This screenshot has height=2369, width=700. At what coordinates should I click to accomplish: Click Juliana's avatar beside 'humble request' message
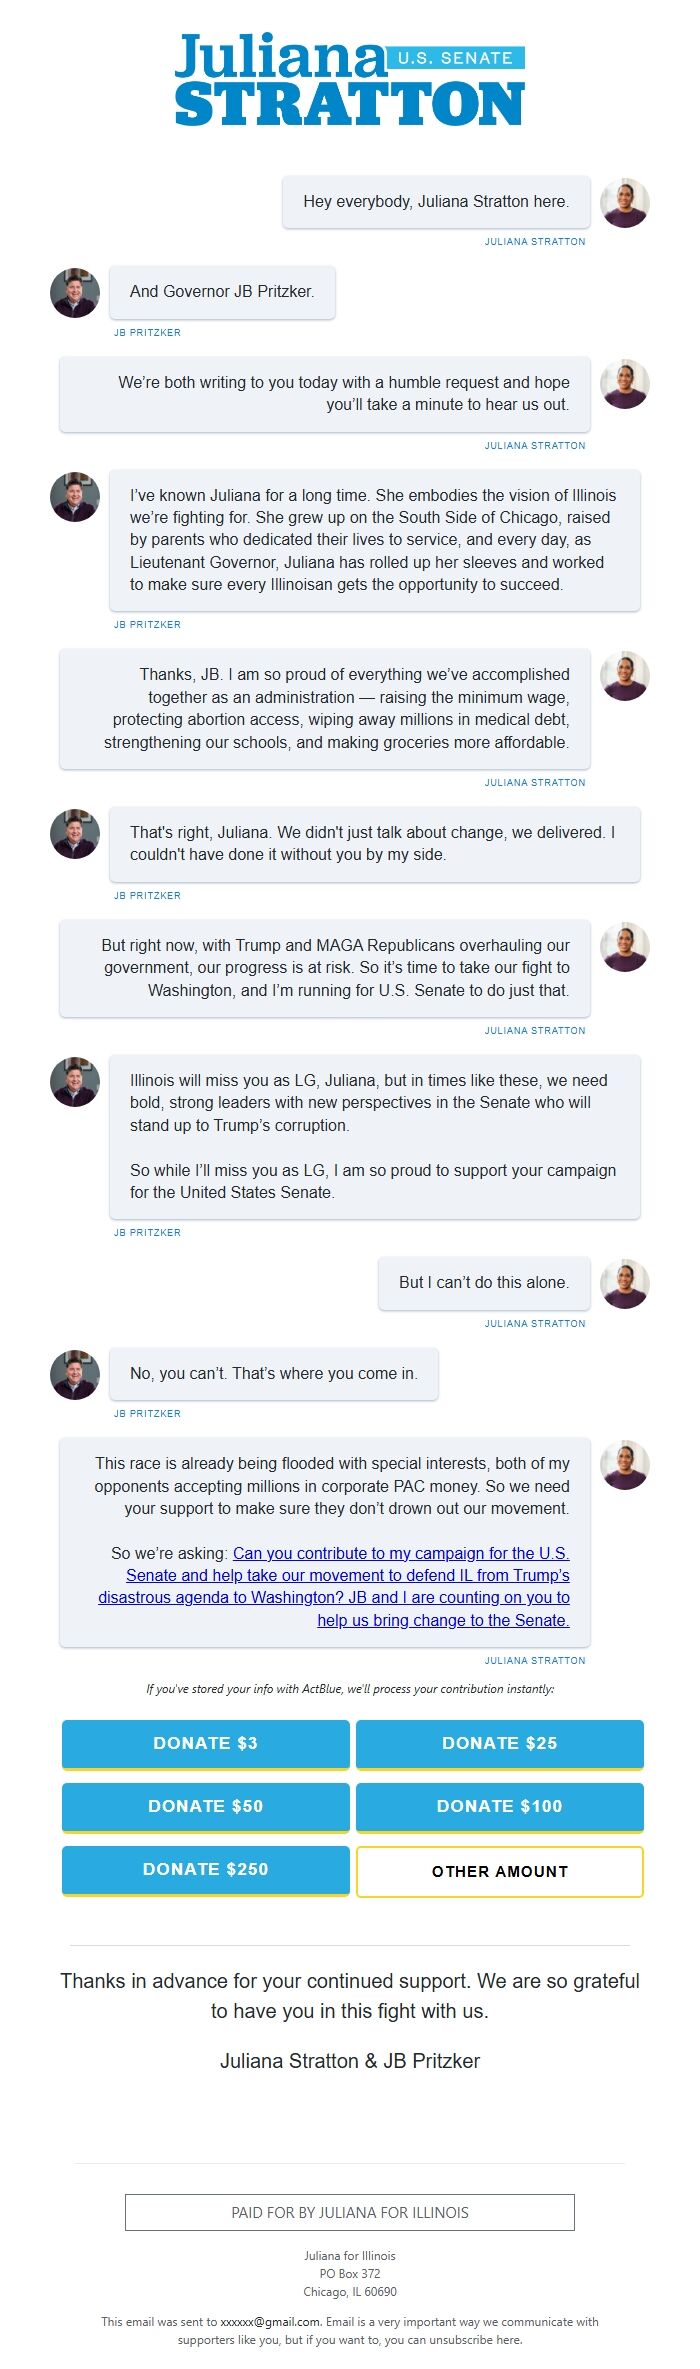[x=625, y=384]
